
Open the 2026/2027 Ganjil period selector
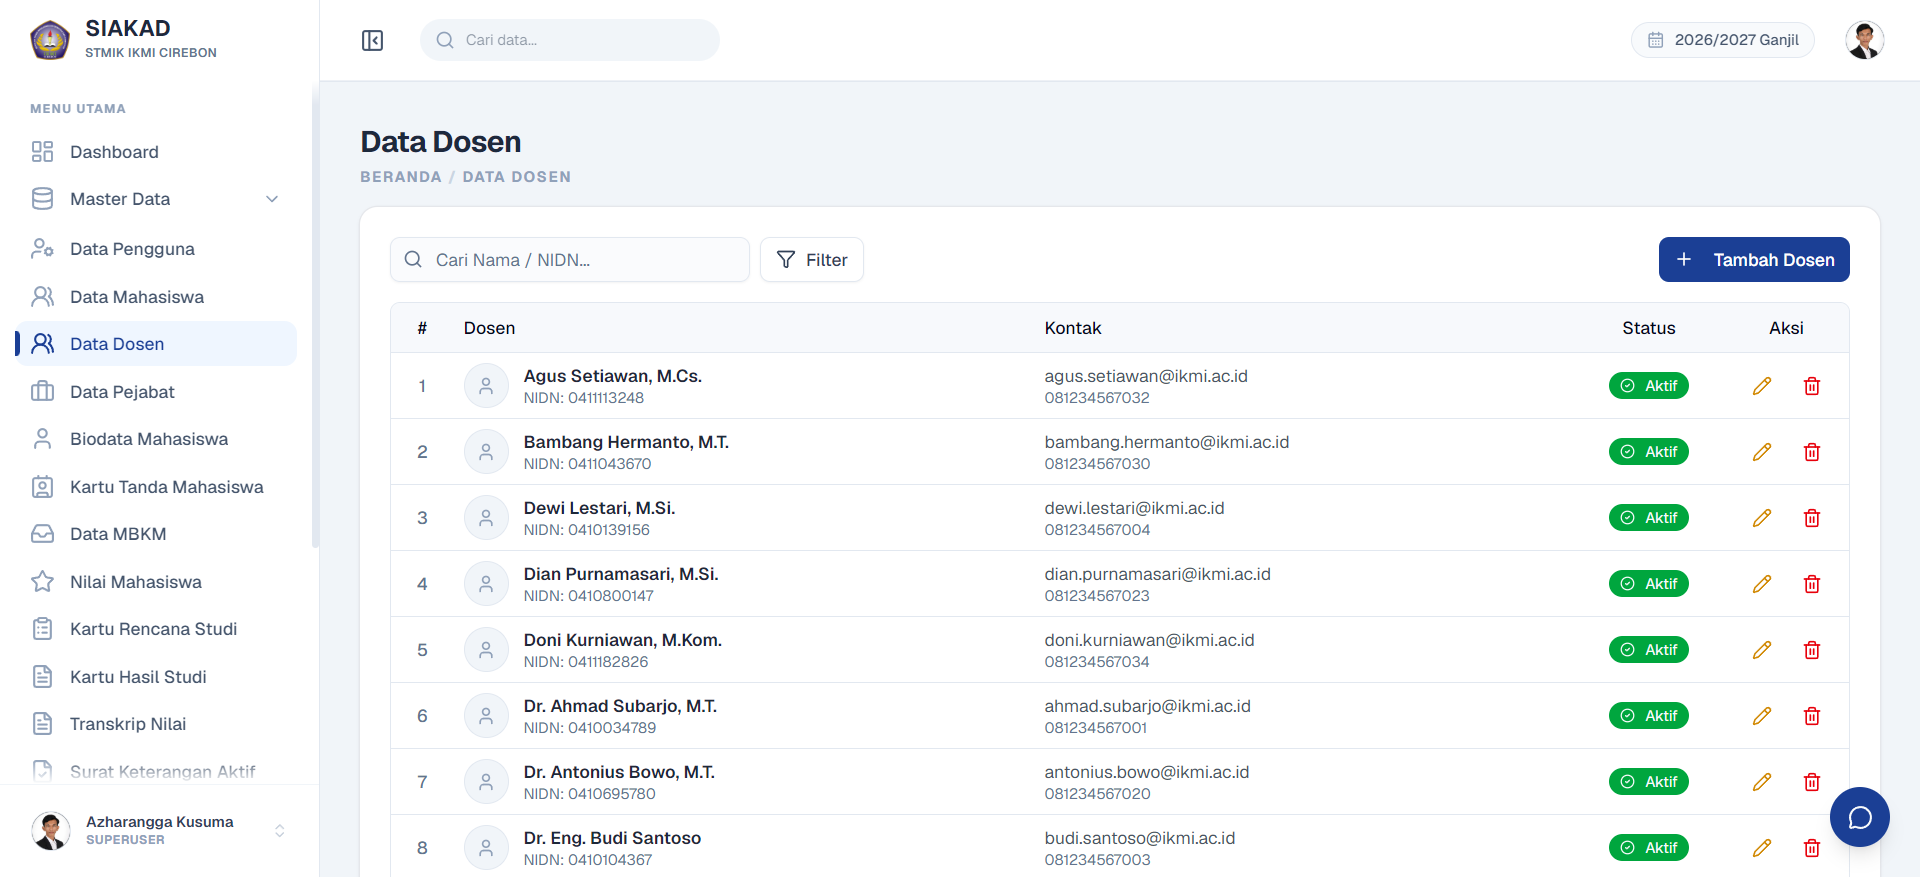pos(1723,40)
